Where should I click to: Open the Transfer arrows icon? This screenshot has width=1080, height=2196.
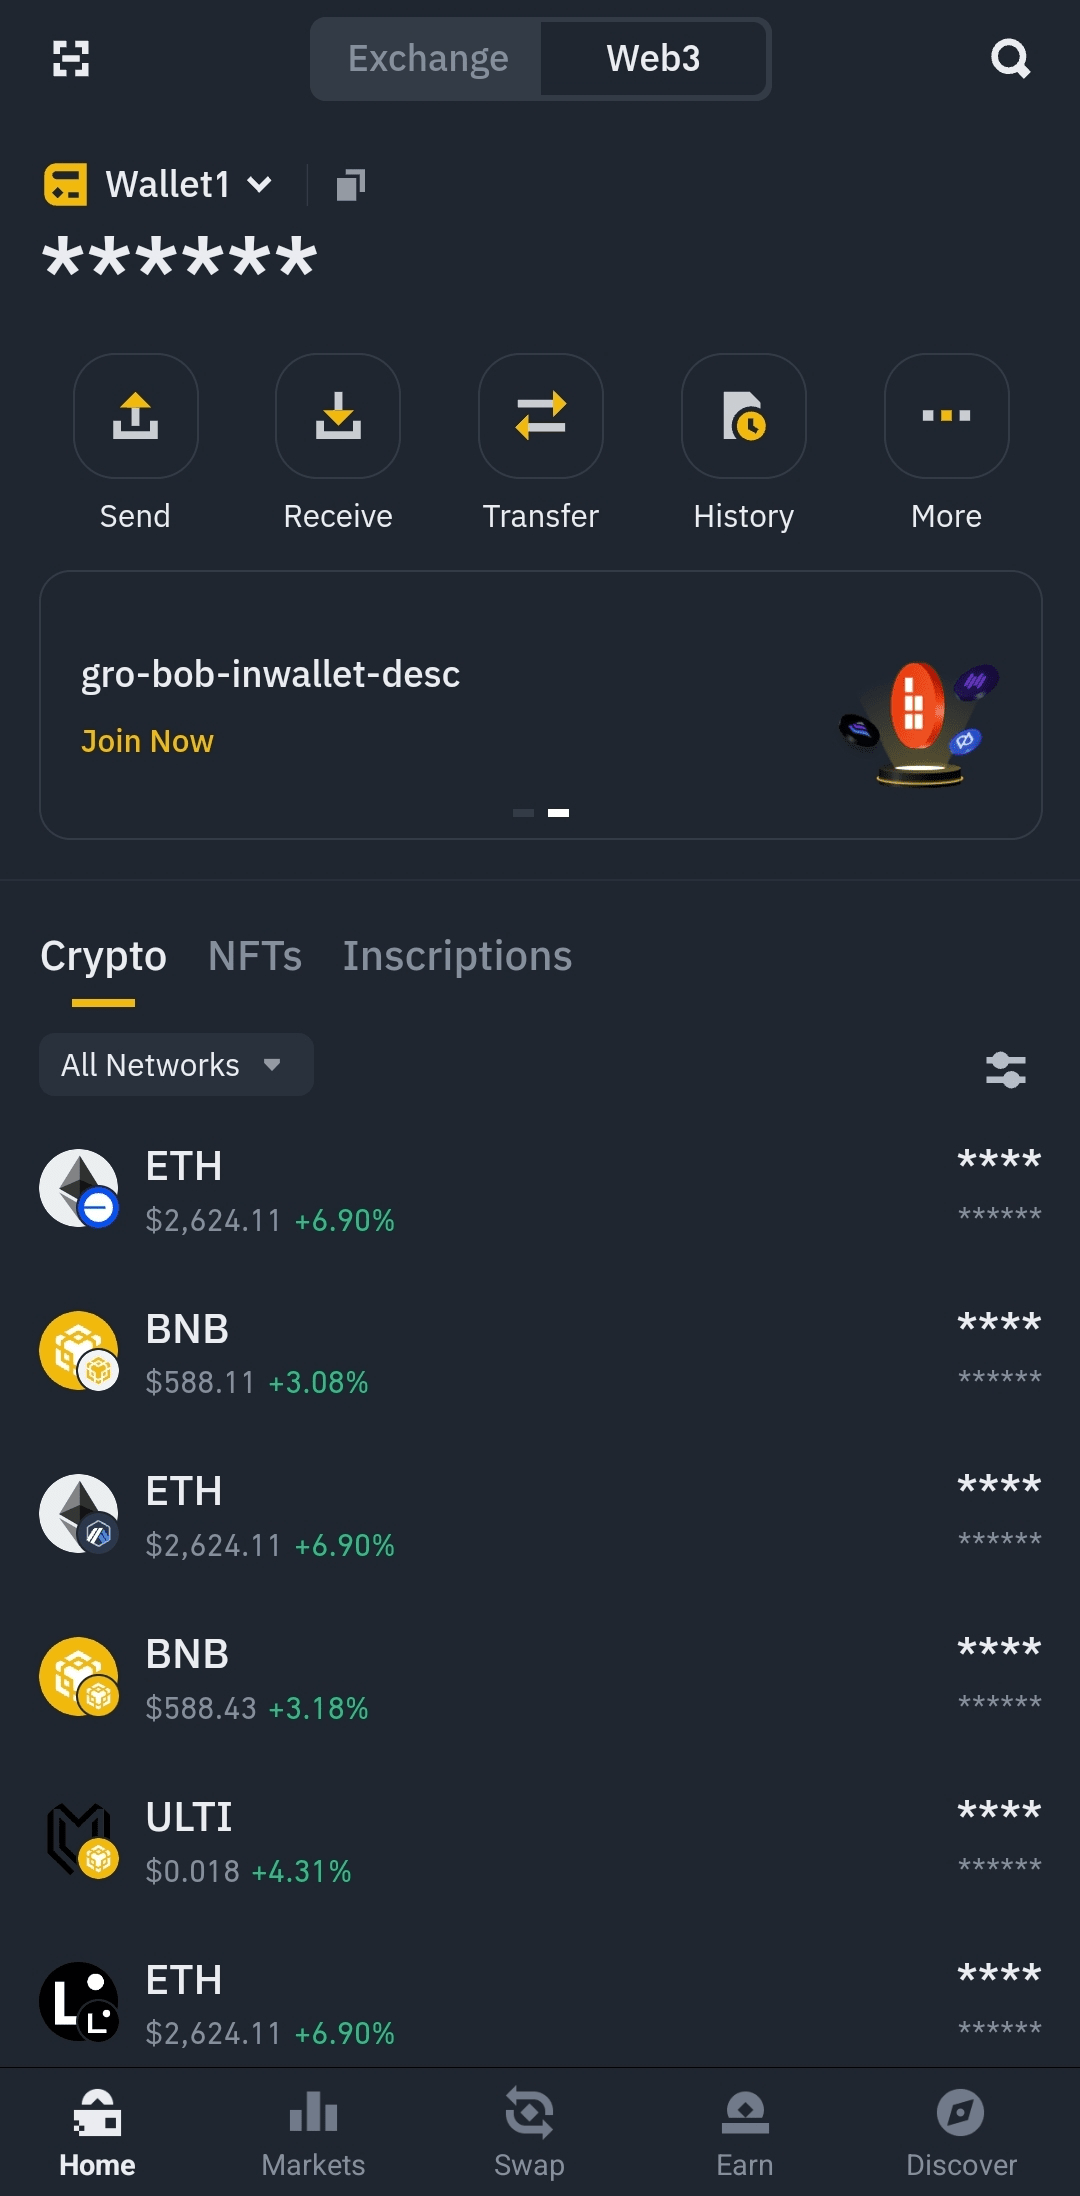click(541, 416)
